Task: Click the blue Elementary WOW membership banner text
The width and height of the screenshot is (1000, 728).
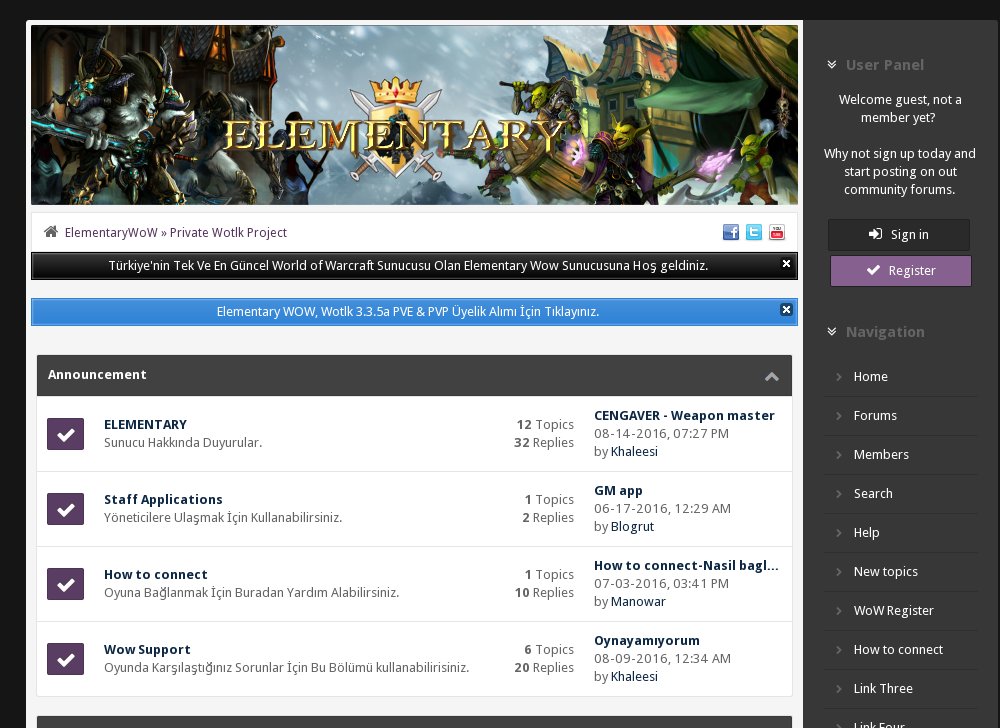Action: coord(408,312)
